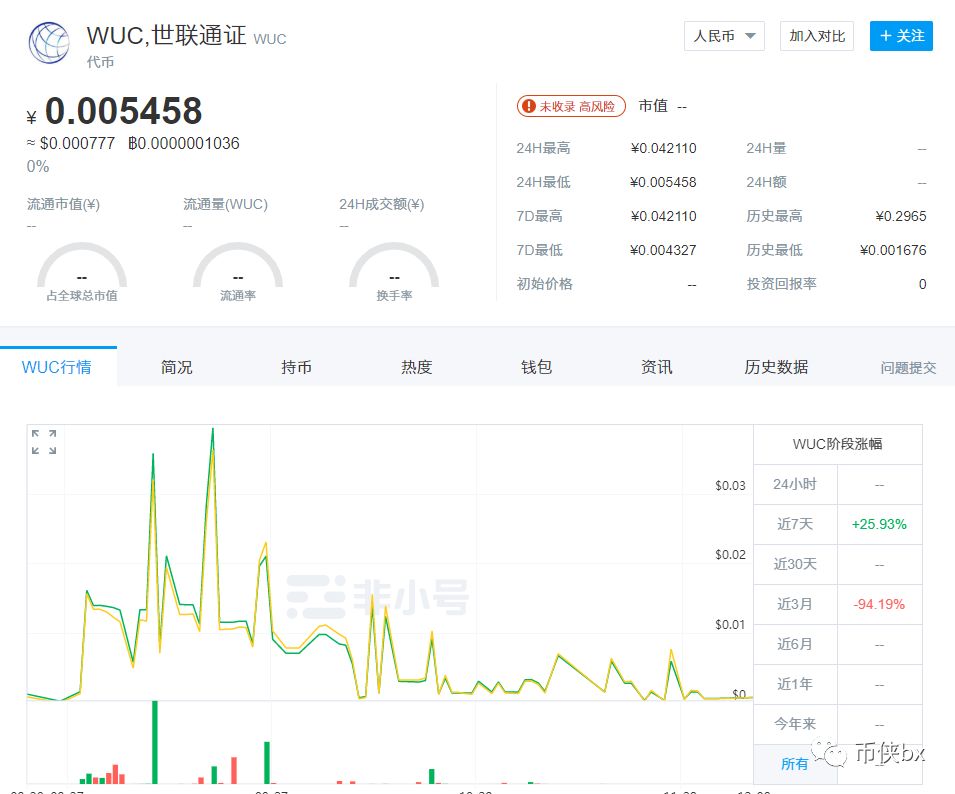Click the 初始价格 label

click(544, 284)
